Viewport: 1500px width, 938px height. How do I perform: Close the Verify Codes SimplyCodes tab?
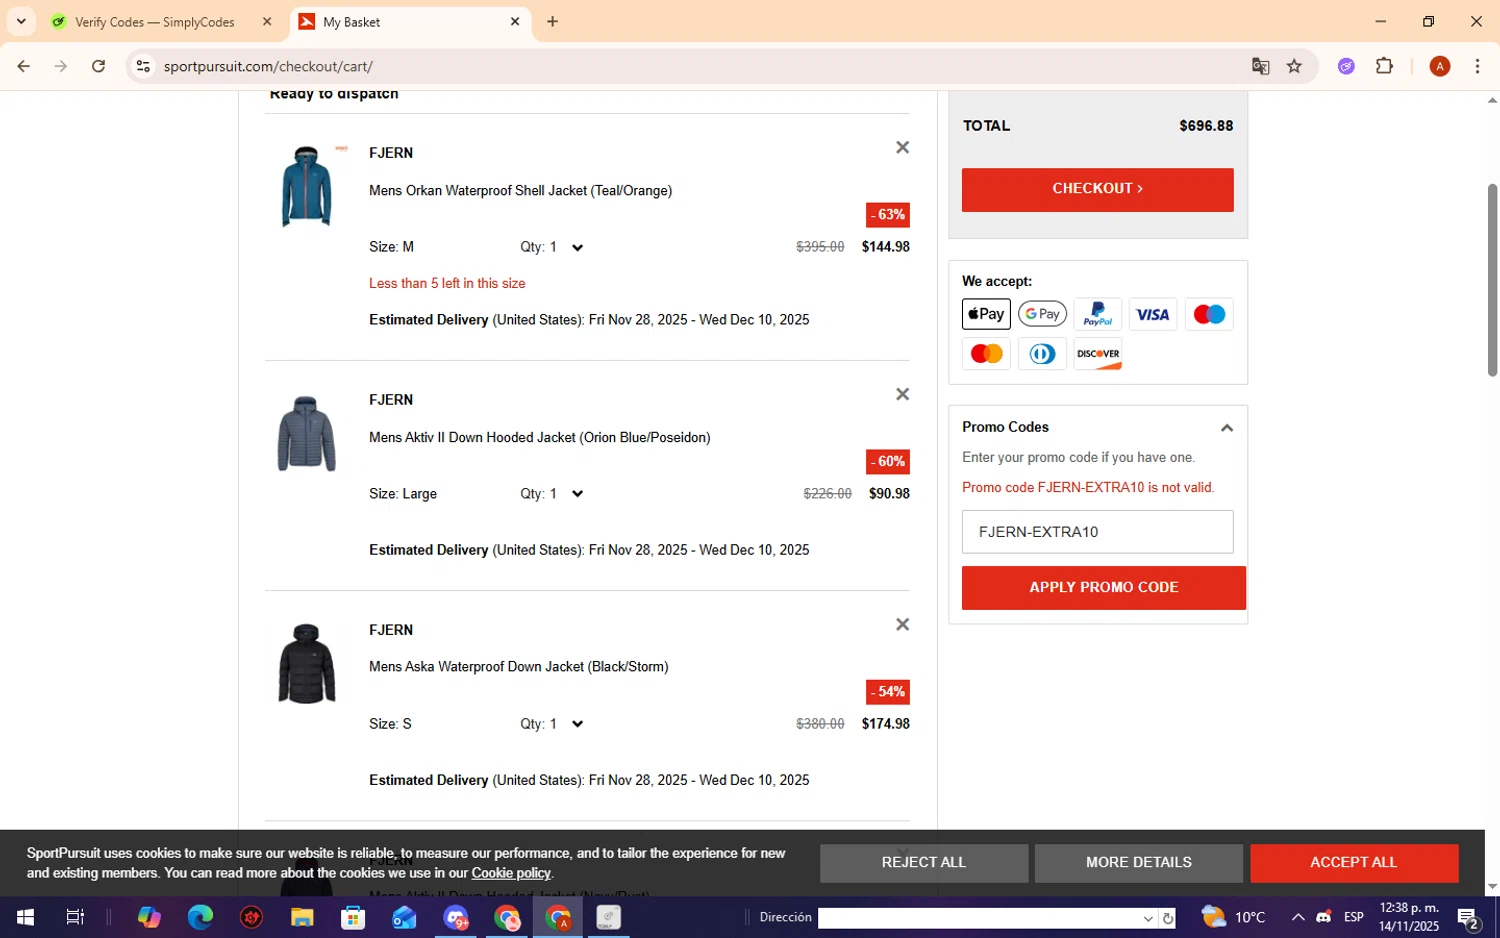[267, 21]
